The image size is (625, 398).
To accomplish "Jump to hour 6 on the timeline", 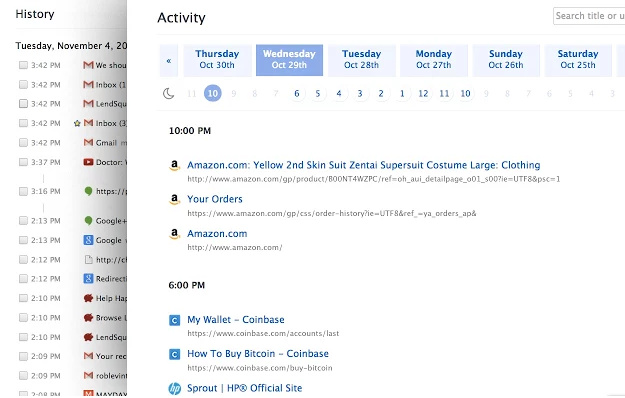I will 297,94.
